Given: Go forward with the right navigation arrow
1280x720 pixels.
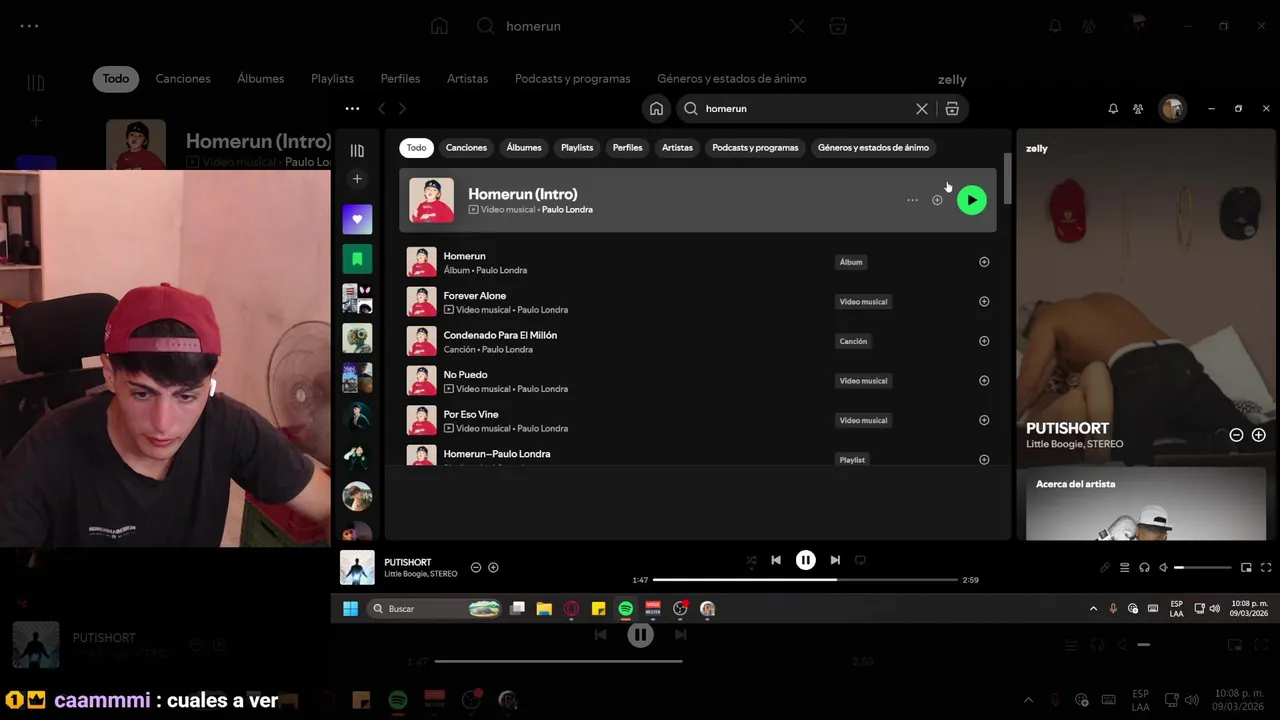Looking at the screenshot, I should coord(402,108).
